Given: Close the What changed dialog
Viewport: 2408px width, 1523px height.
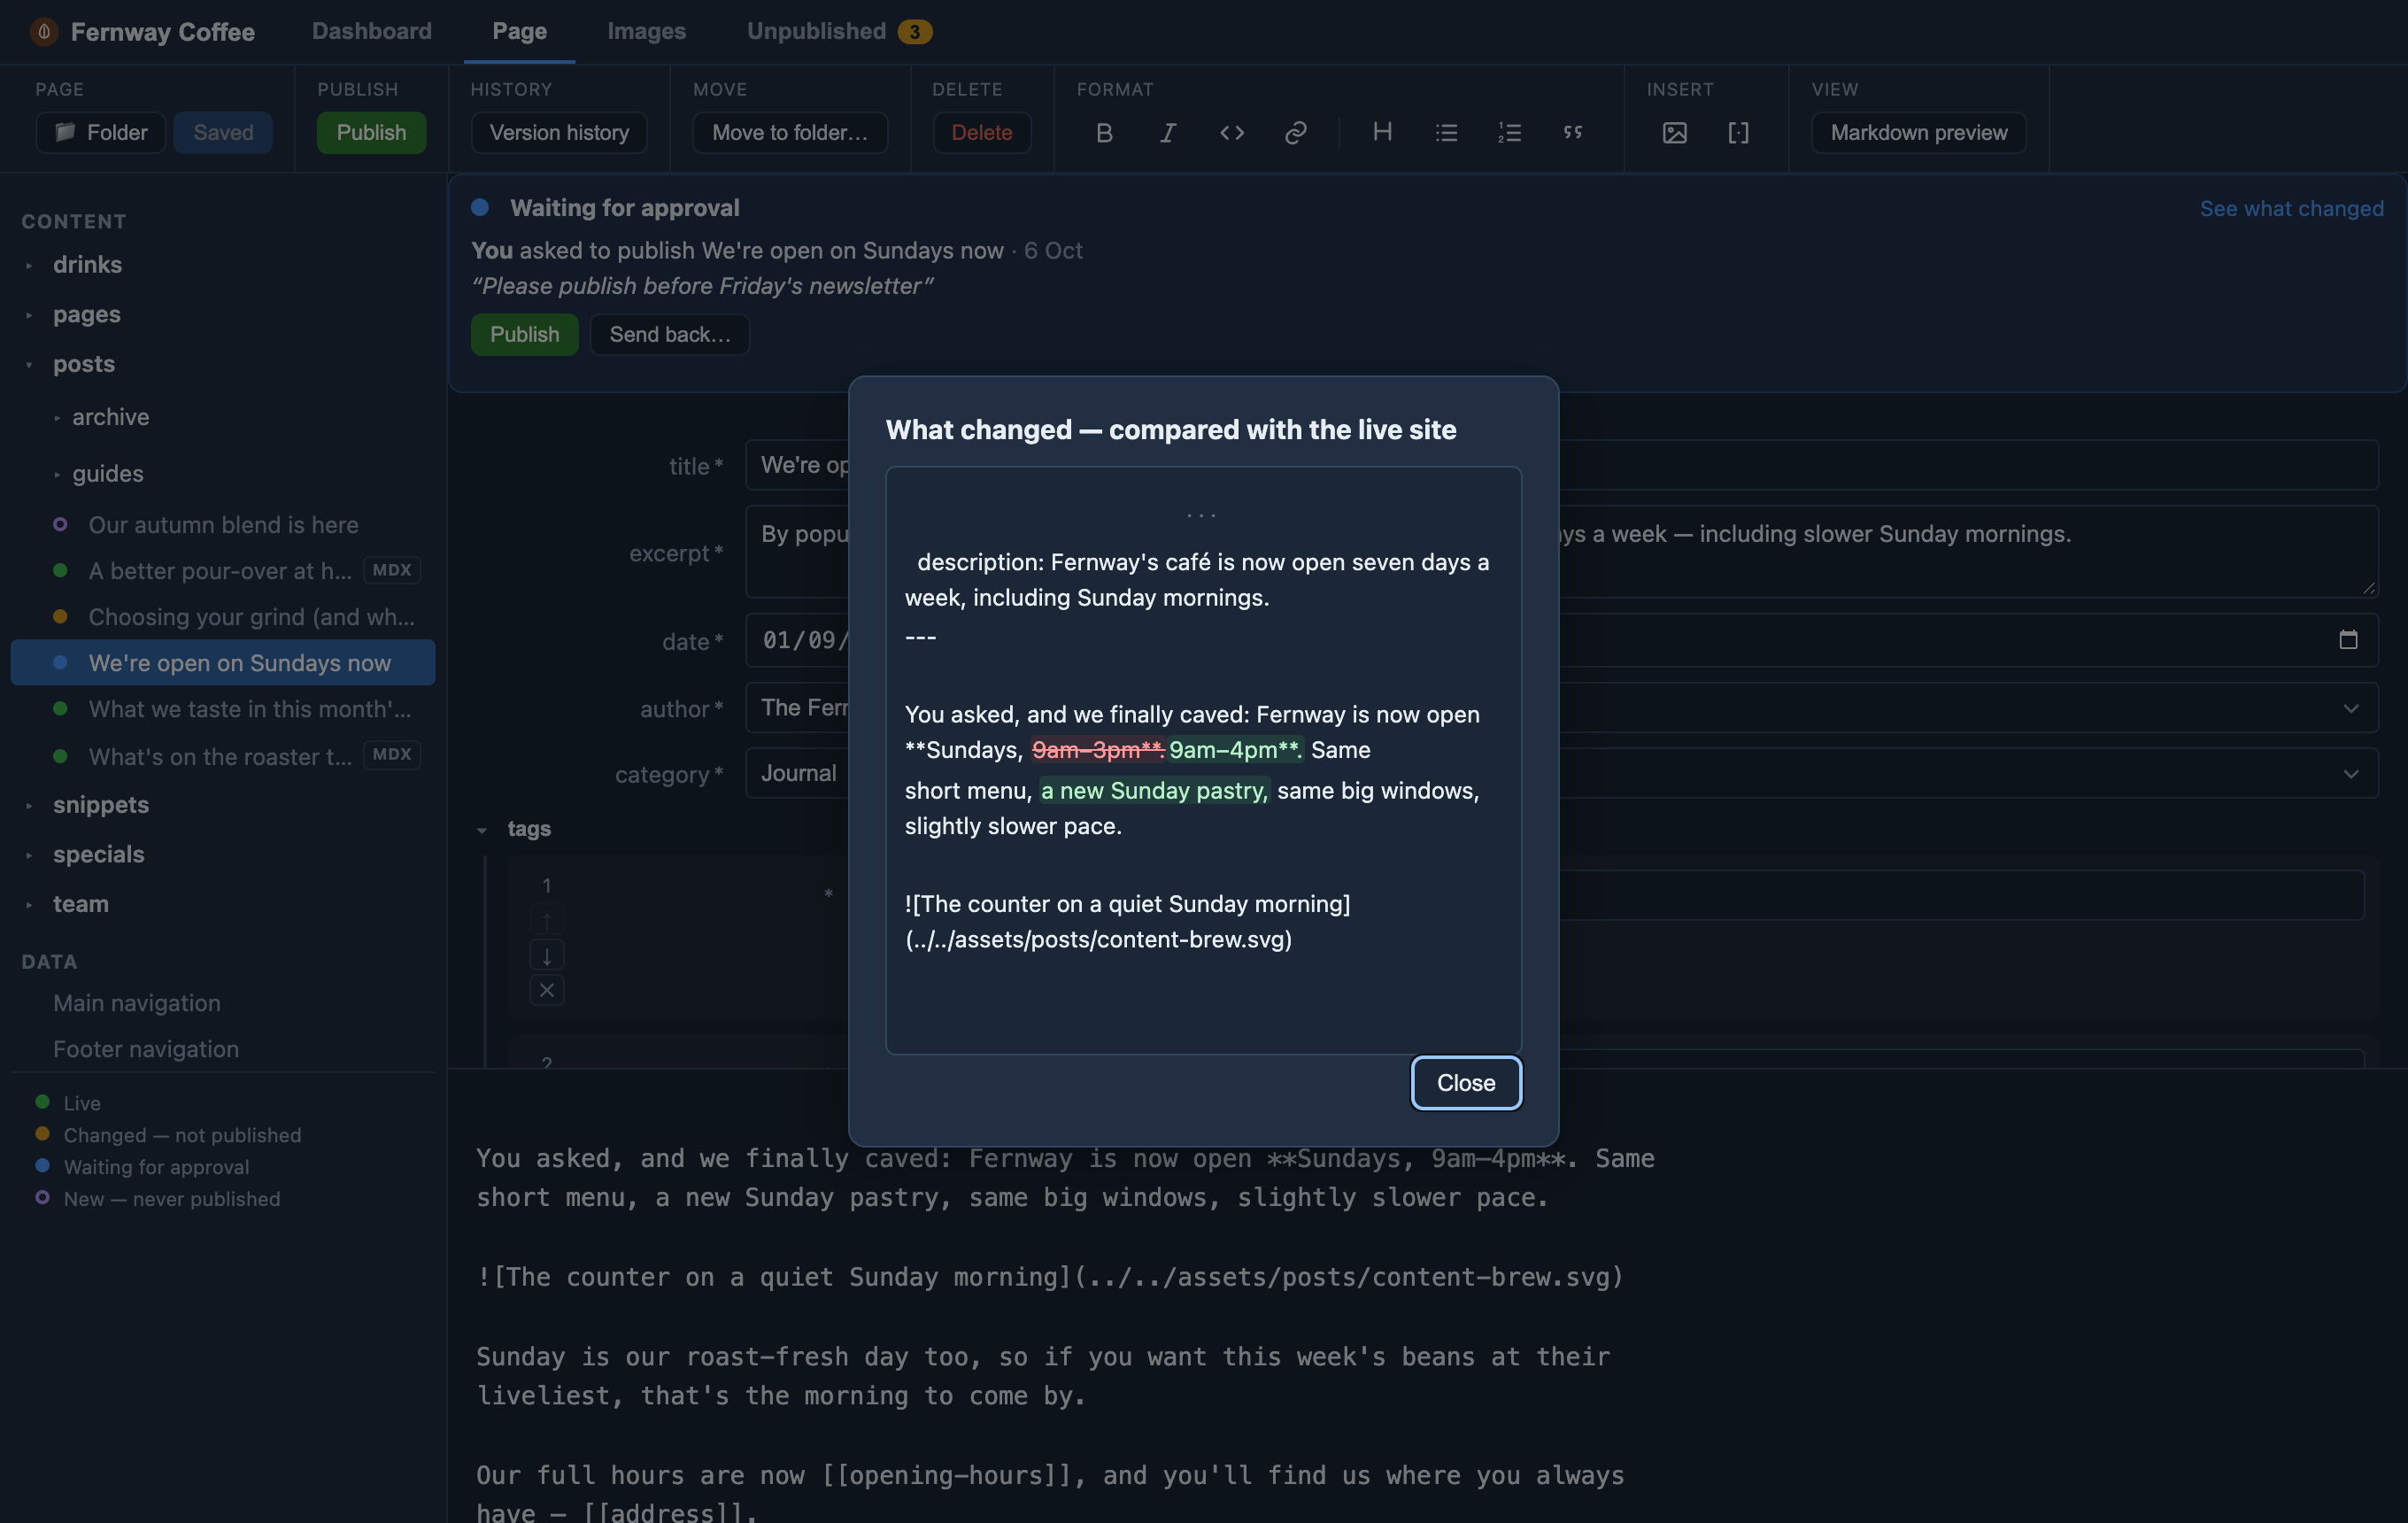Looking at the screenshot, I should pos(1466,1083).
